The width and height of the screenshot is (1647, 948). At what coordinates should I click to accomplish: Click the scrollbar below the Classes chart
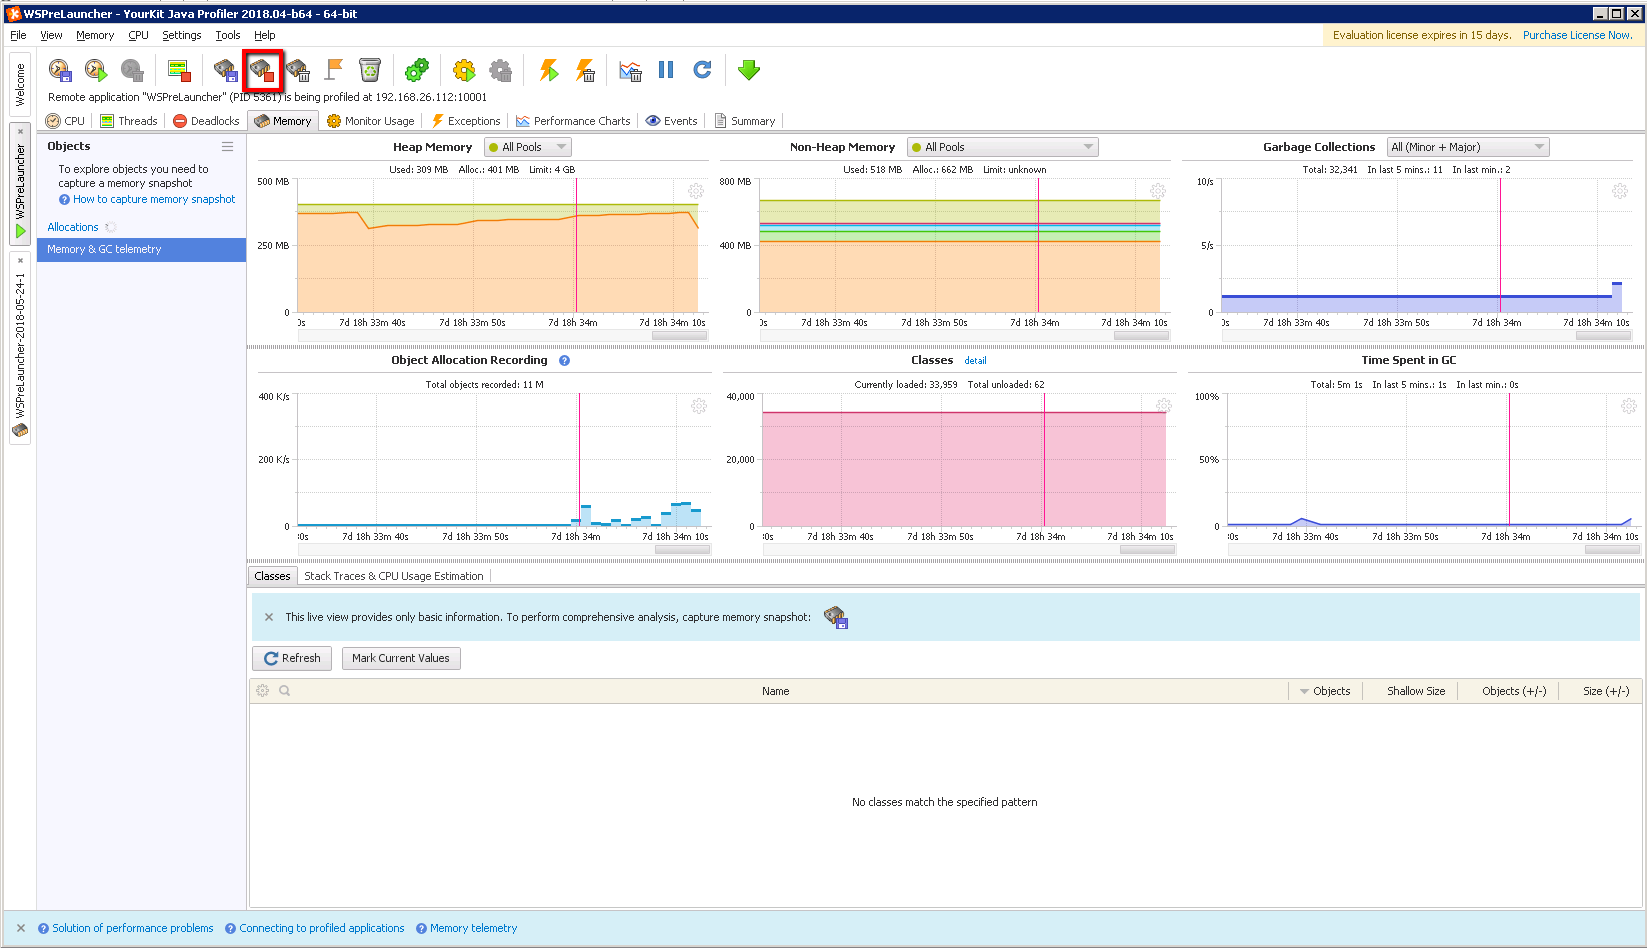[x=1147, y=548]
